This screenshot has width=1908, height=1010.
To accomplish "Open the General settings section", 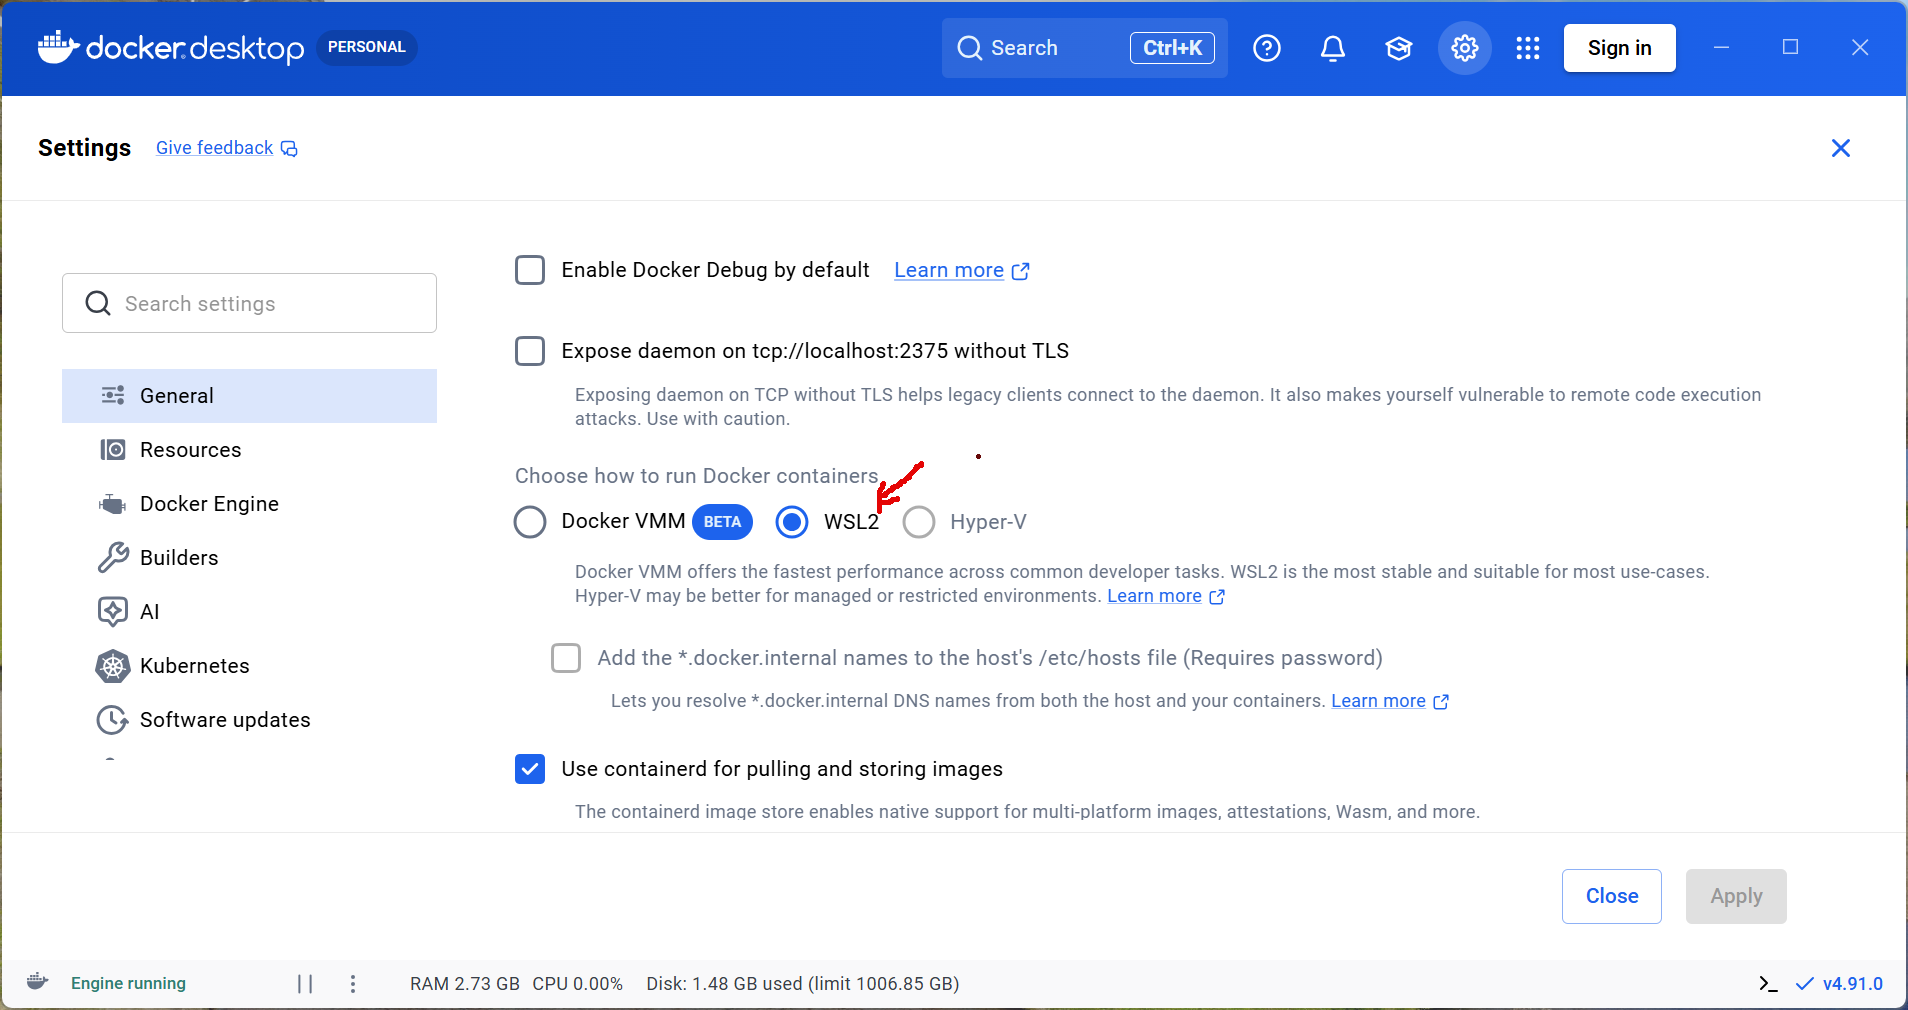I will (249, 396).
